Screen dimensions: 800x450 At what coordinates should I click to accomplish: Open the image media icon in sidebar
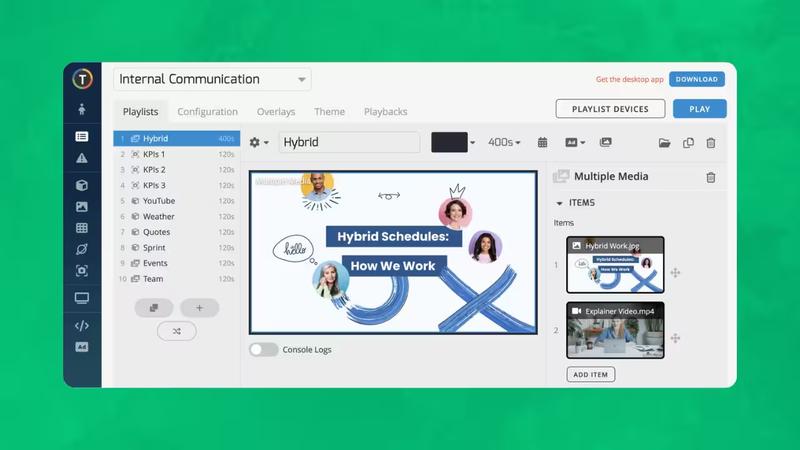82,207
